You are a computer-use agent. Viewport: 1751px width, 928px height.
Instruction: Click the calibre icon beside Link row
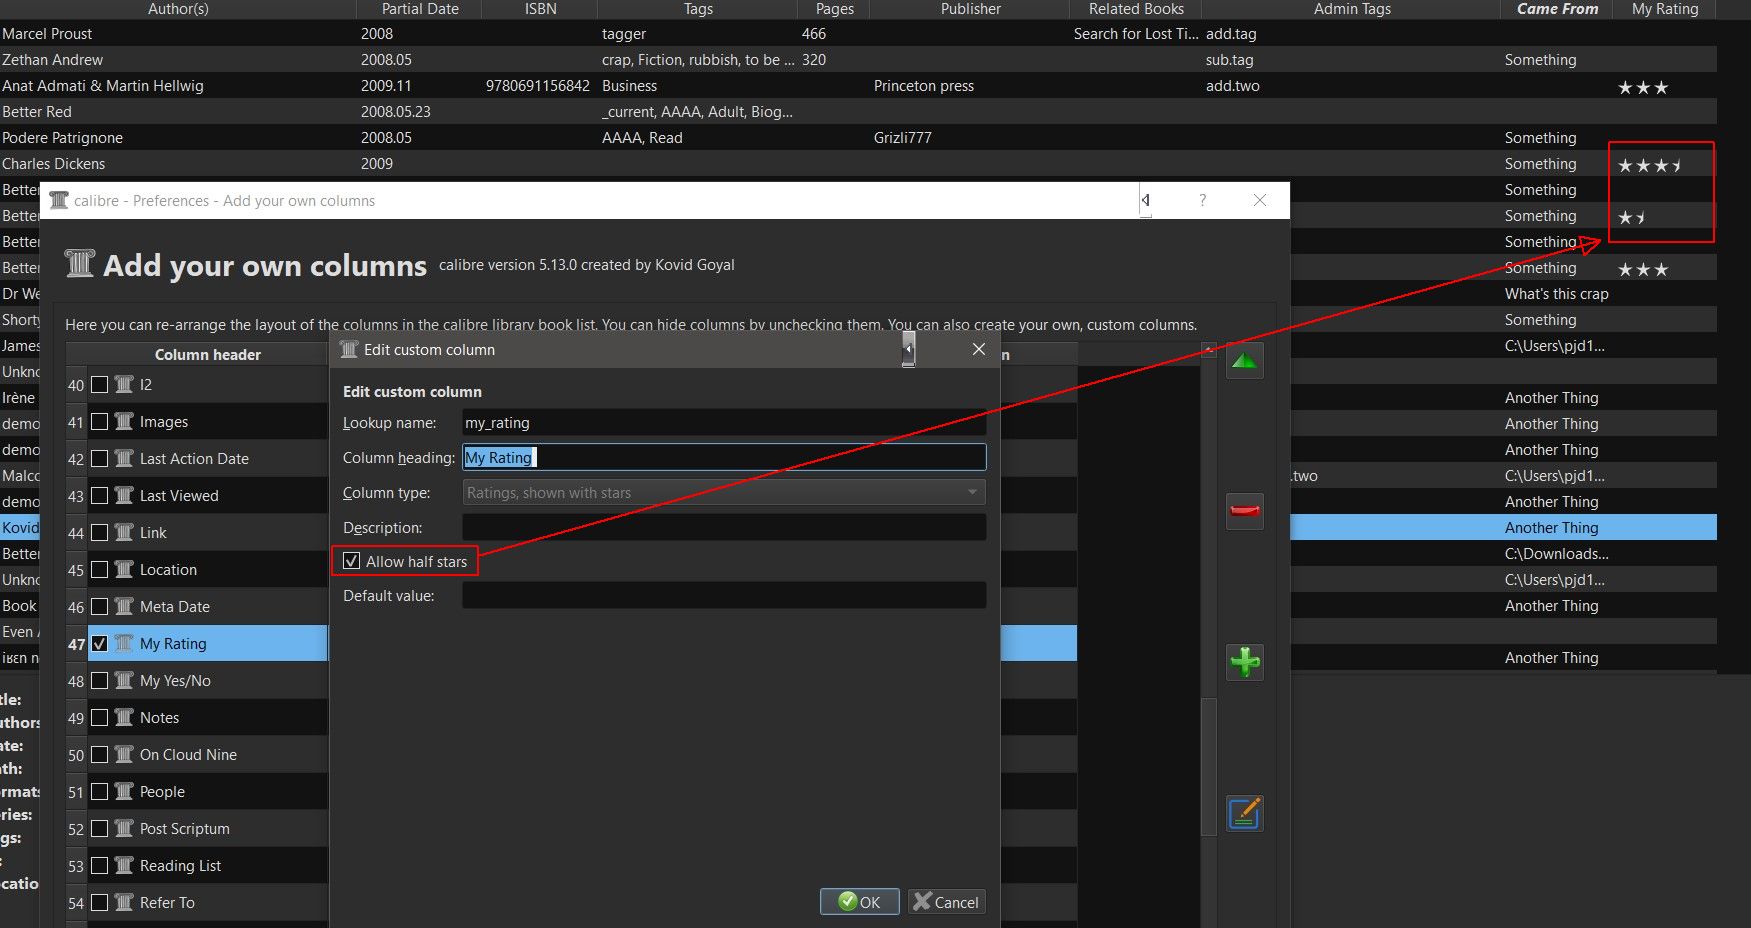coord(124,532)
